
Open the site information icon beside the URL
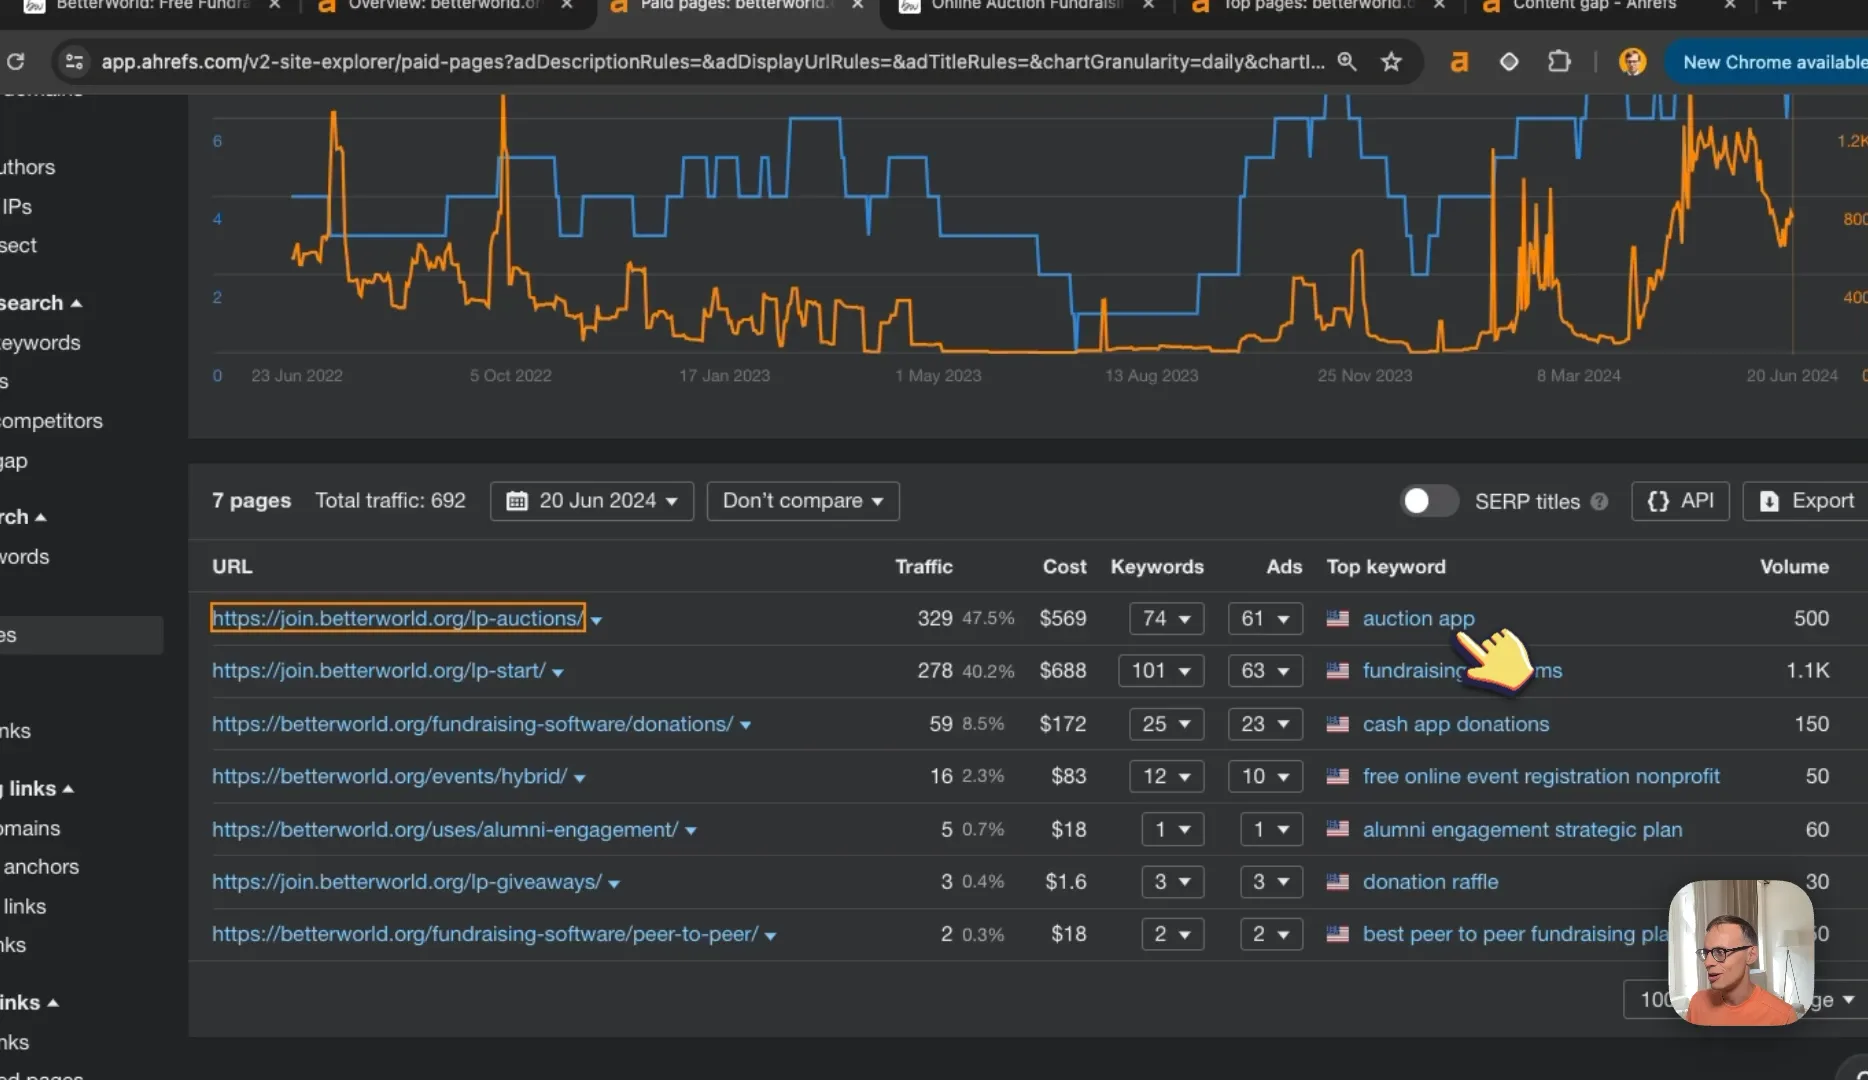[x=74, y=62]
